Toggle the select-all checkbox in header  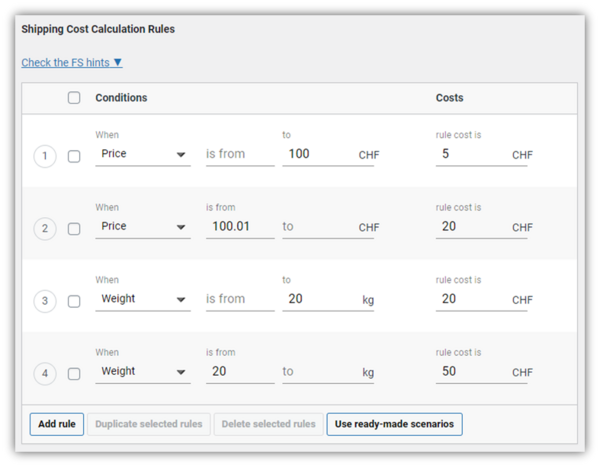pos(74,98)
